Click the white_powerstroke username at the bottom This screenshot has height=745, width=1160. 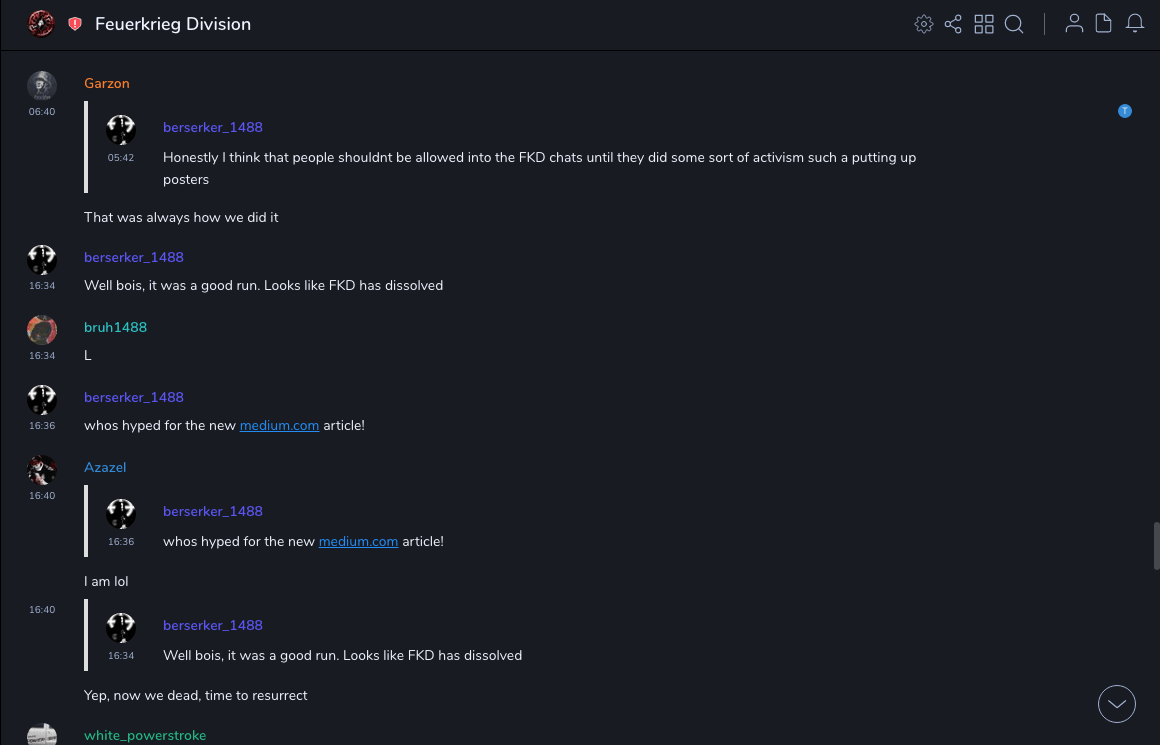coord(145,736)
